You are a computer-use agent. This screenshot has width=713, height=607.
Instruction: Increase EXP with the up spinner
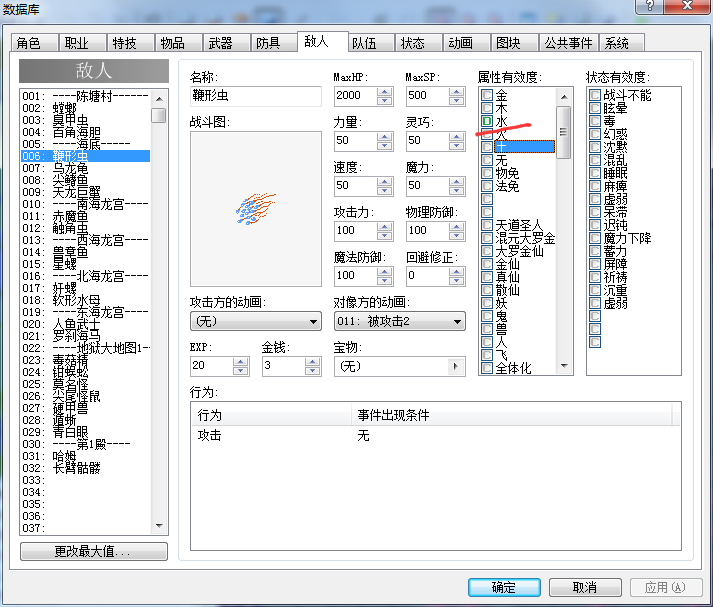point(241,361)
